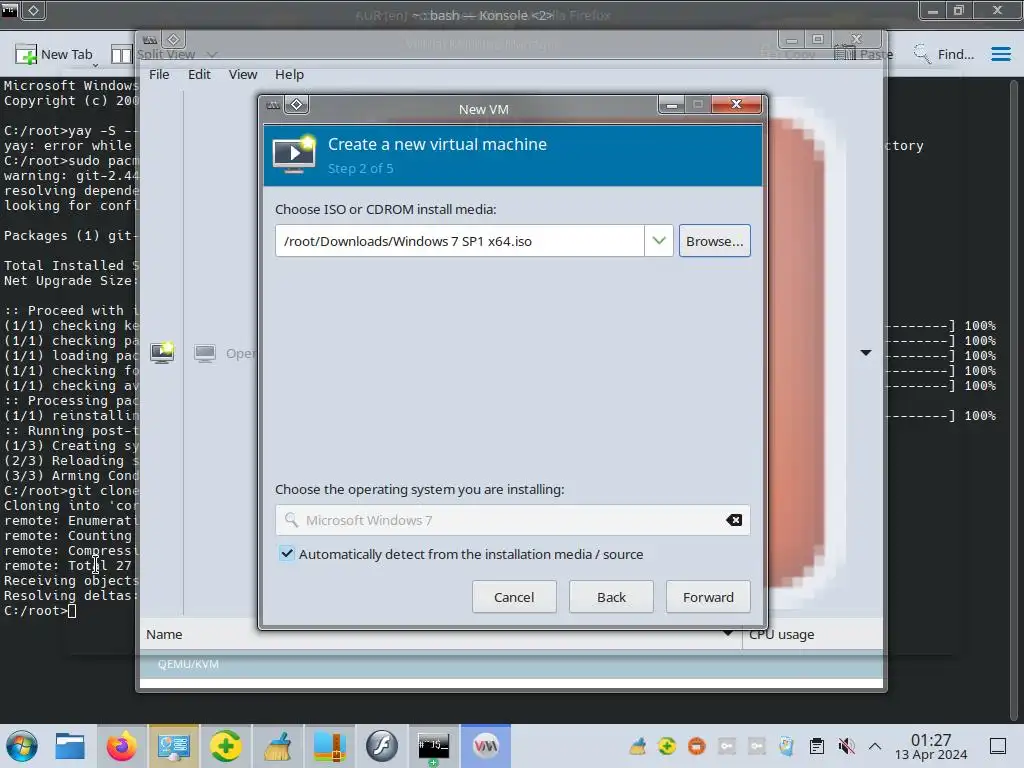The height and width of the screenshot is (768, 1024).
Task: Open the Flash player taskbar icon
Action: pos(381,746)
